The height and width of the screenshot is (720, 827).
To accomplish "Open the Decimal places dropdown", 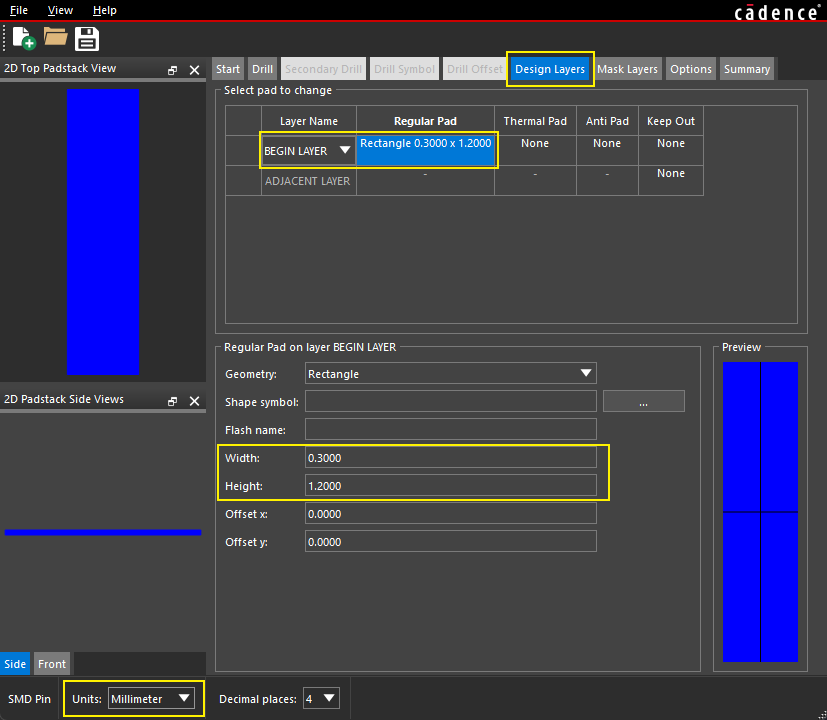I will pos(321,698).
